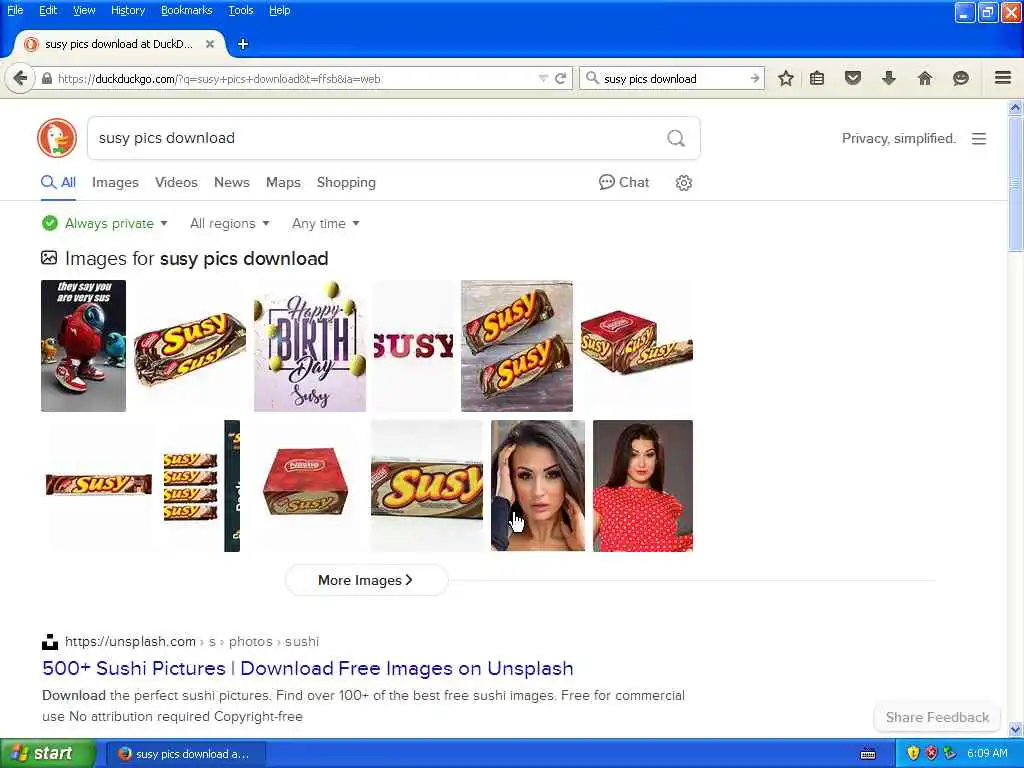Click the More Images button
Screen dimensions: 1024x768
pos(366,580)
